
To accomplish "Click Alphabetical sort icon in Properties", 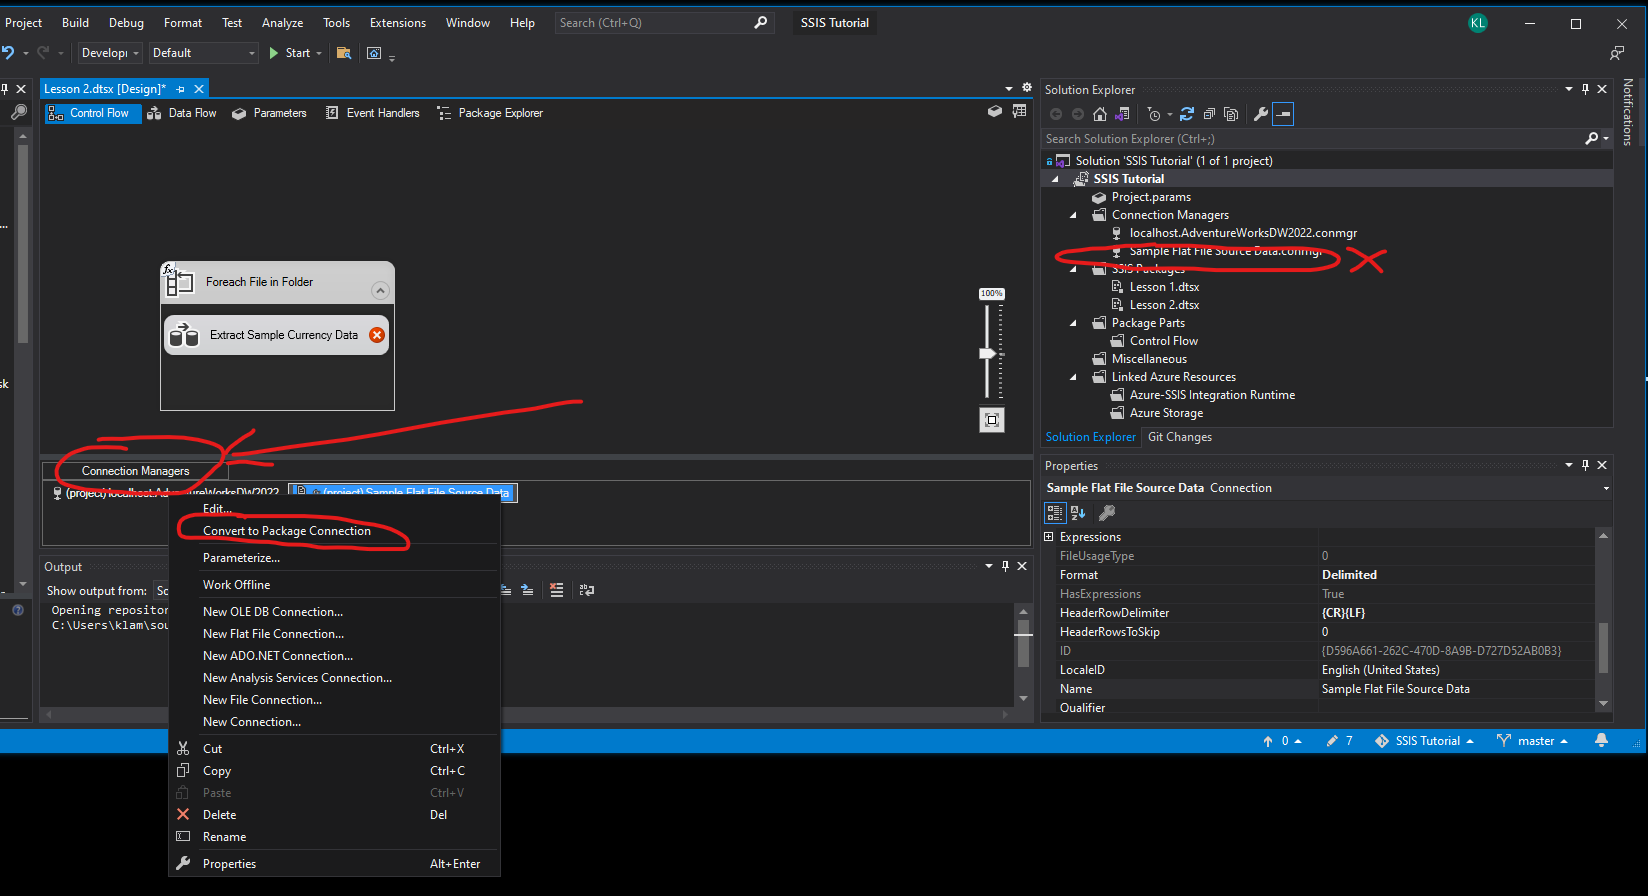I will pos(1078,513).
